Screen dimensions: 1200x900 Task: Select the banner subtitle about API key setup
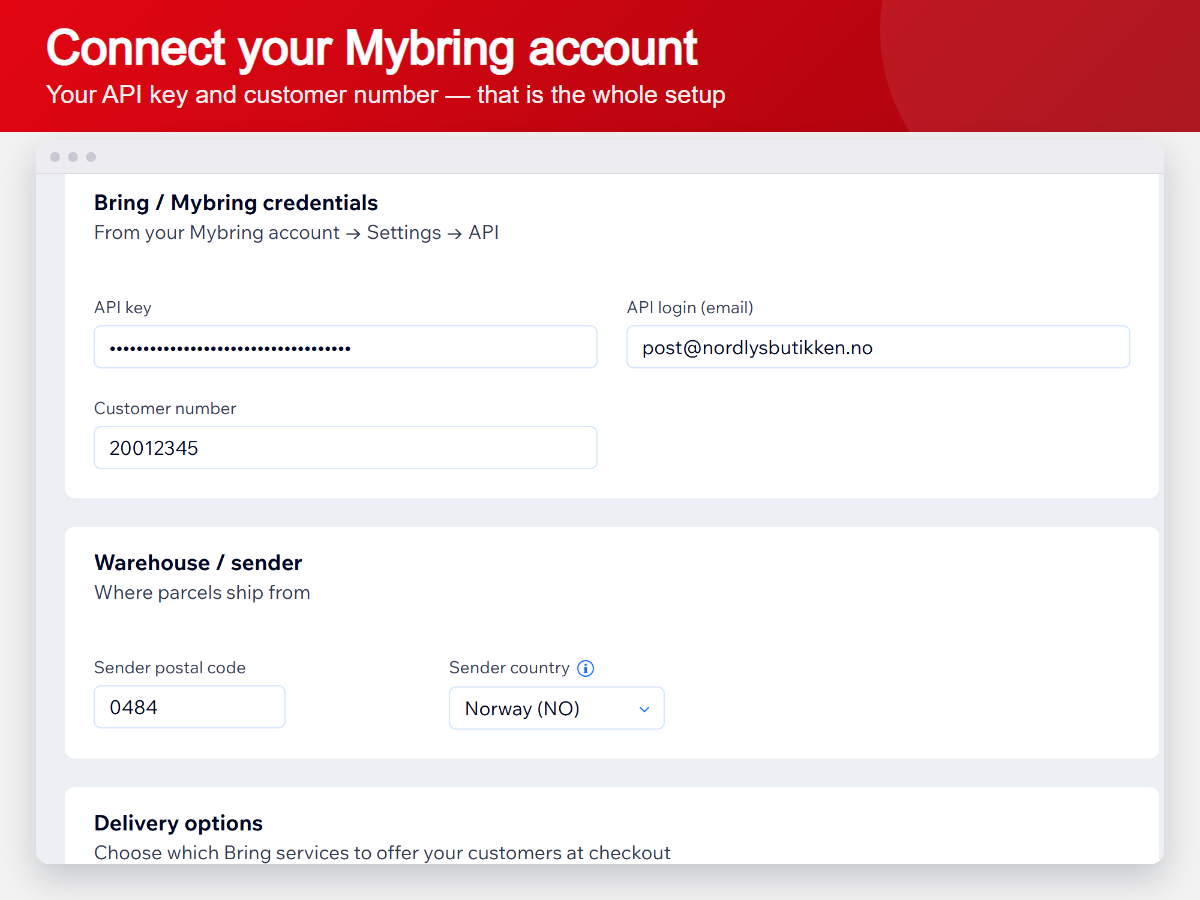click(386, 95)
